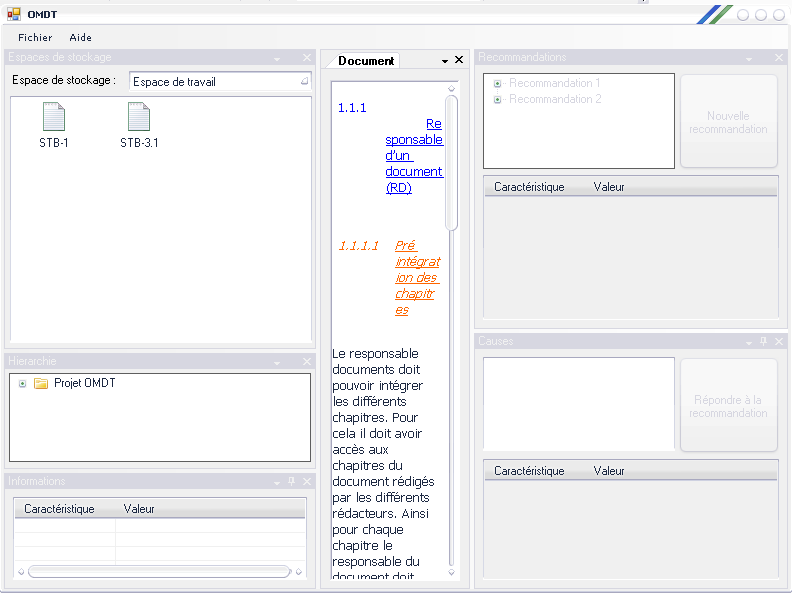Pin the Informations panel
Image resolution: width=792 pixels, height=593 pixels.
(x=291, y=482)
